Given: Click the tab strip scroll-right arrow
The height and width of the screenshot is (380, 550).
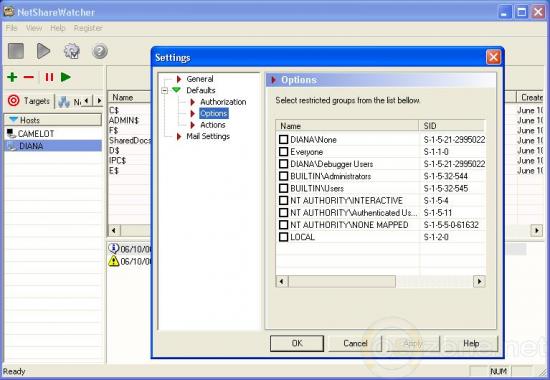Looking at the screenshot, I should (99, 101).
